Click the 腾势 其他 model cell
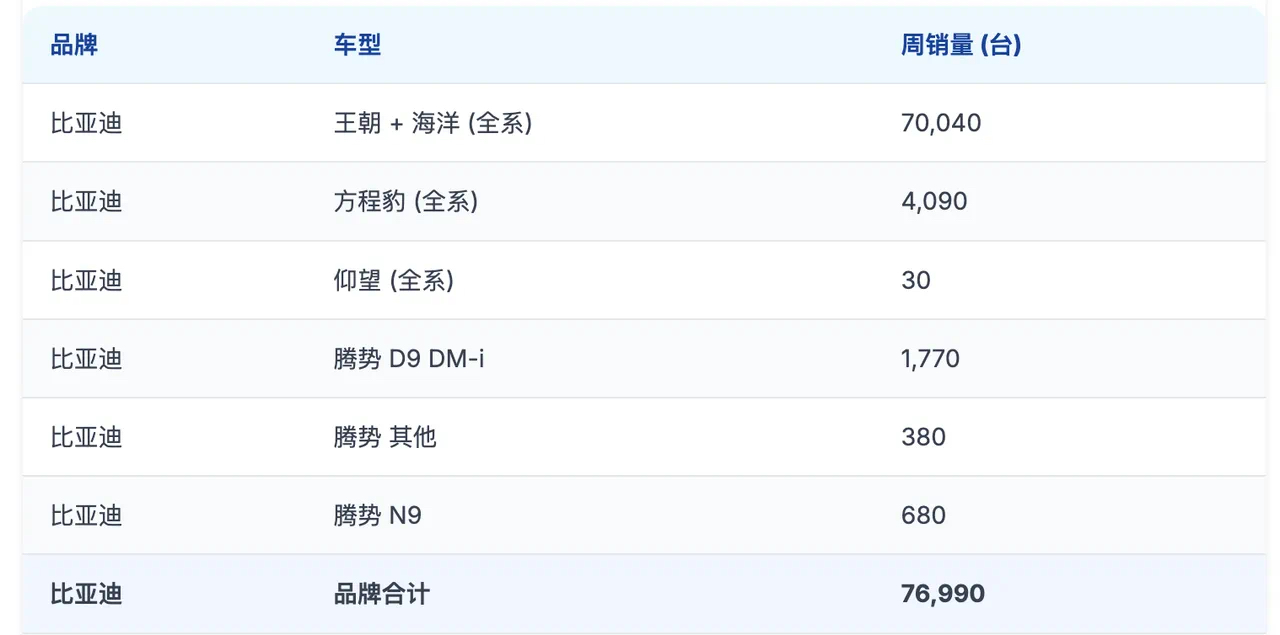 click(385, 437)
